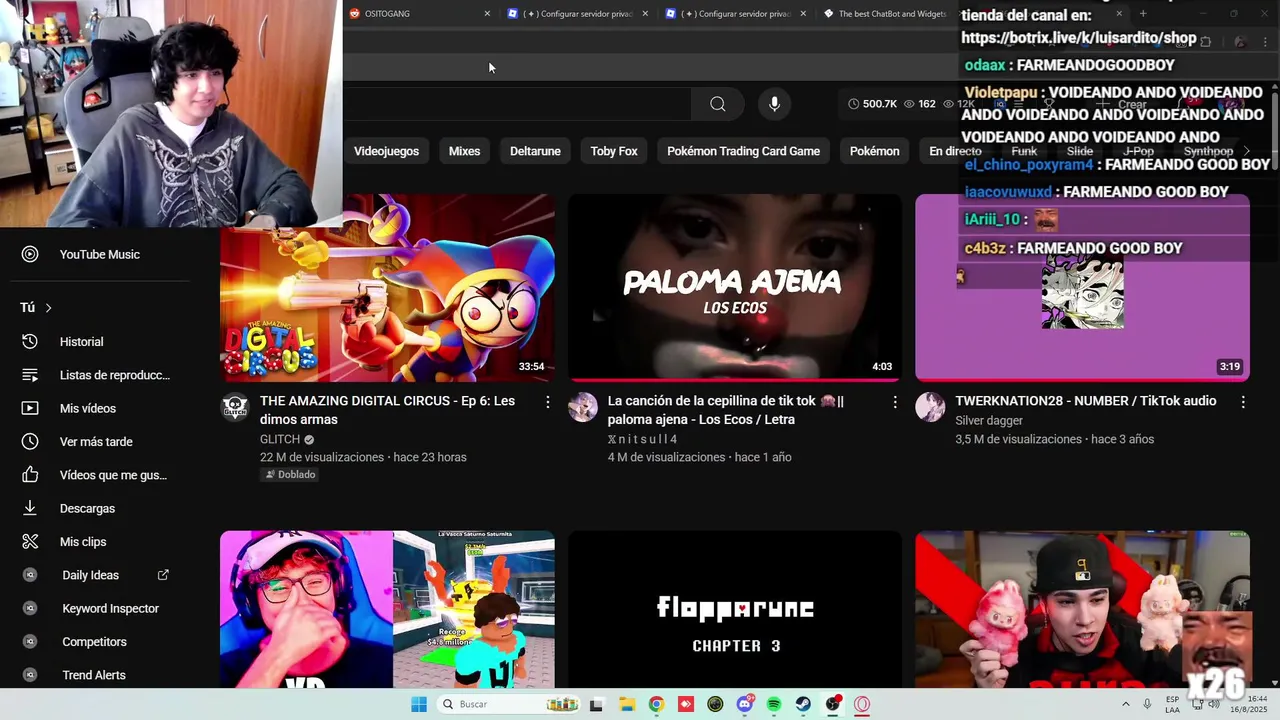The width and height of the screenshot is (1280, 720).
Task: Open File Explorer from taskbar
Action: 626,704
